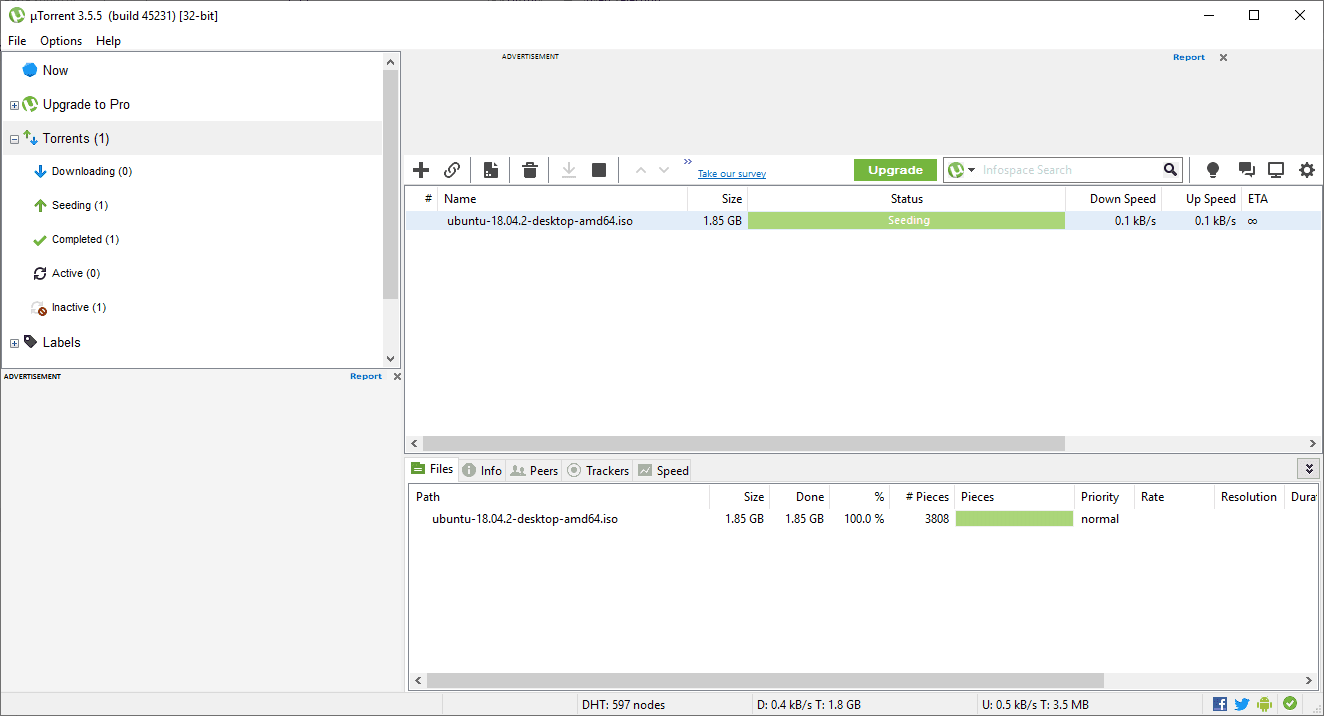The height and width of the screenshot is (716, 1324).
Task: Open settings with the gear icon
Action: pyautogui.click(x=1307, y=169)
